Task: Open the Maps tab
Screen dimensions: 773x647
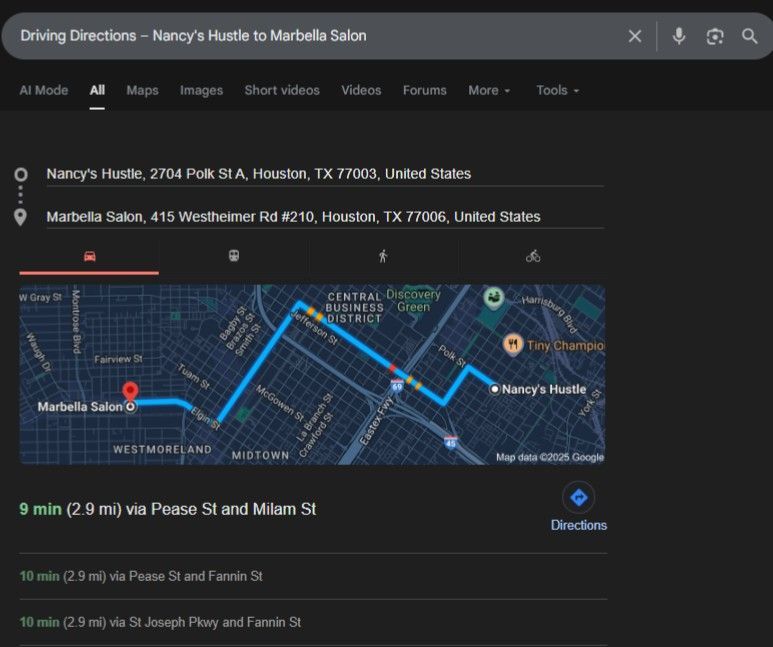Action: pos(142,90)
